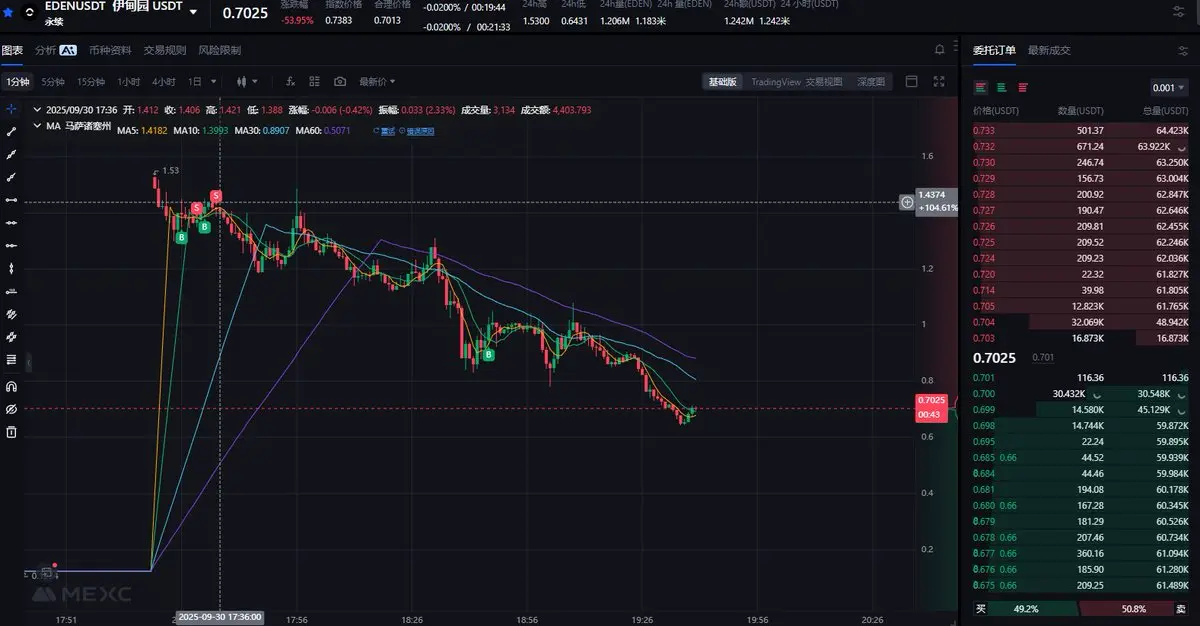Click the plus button on crosshair price label

click(907, 202)
